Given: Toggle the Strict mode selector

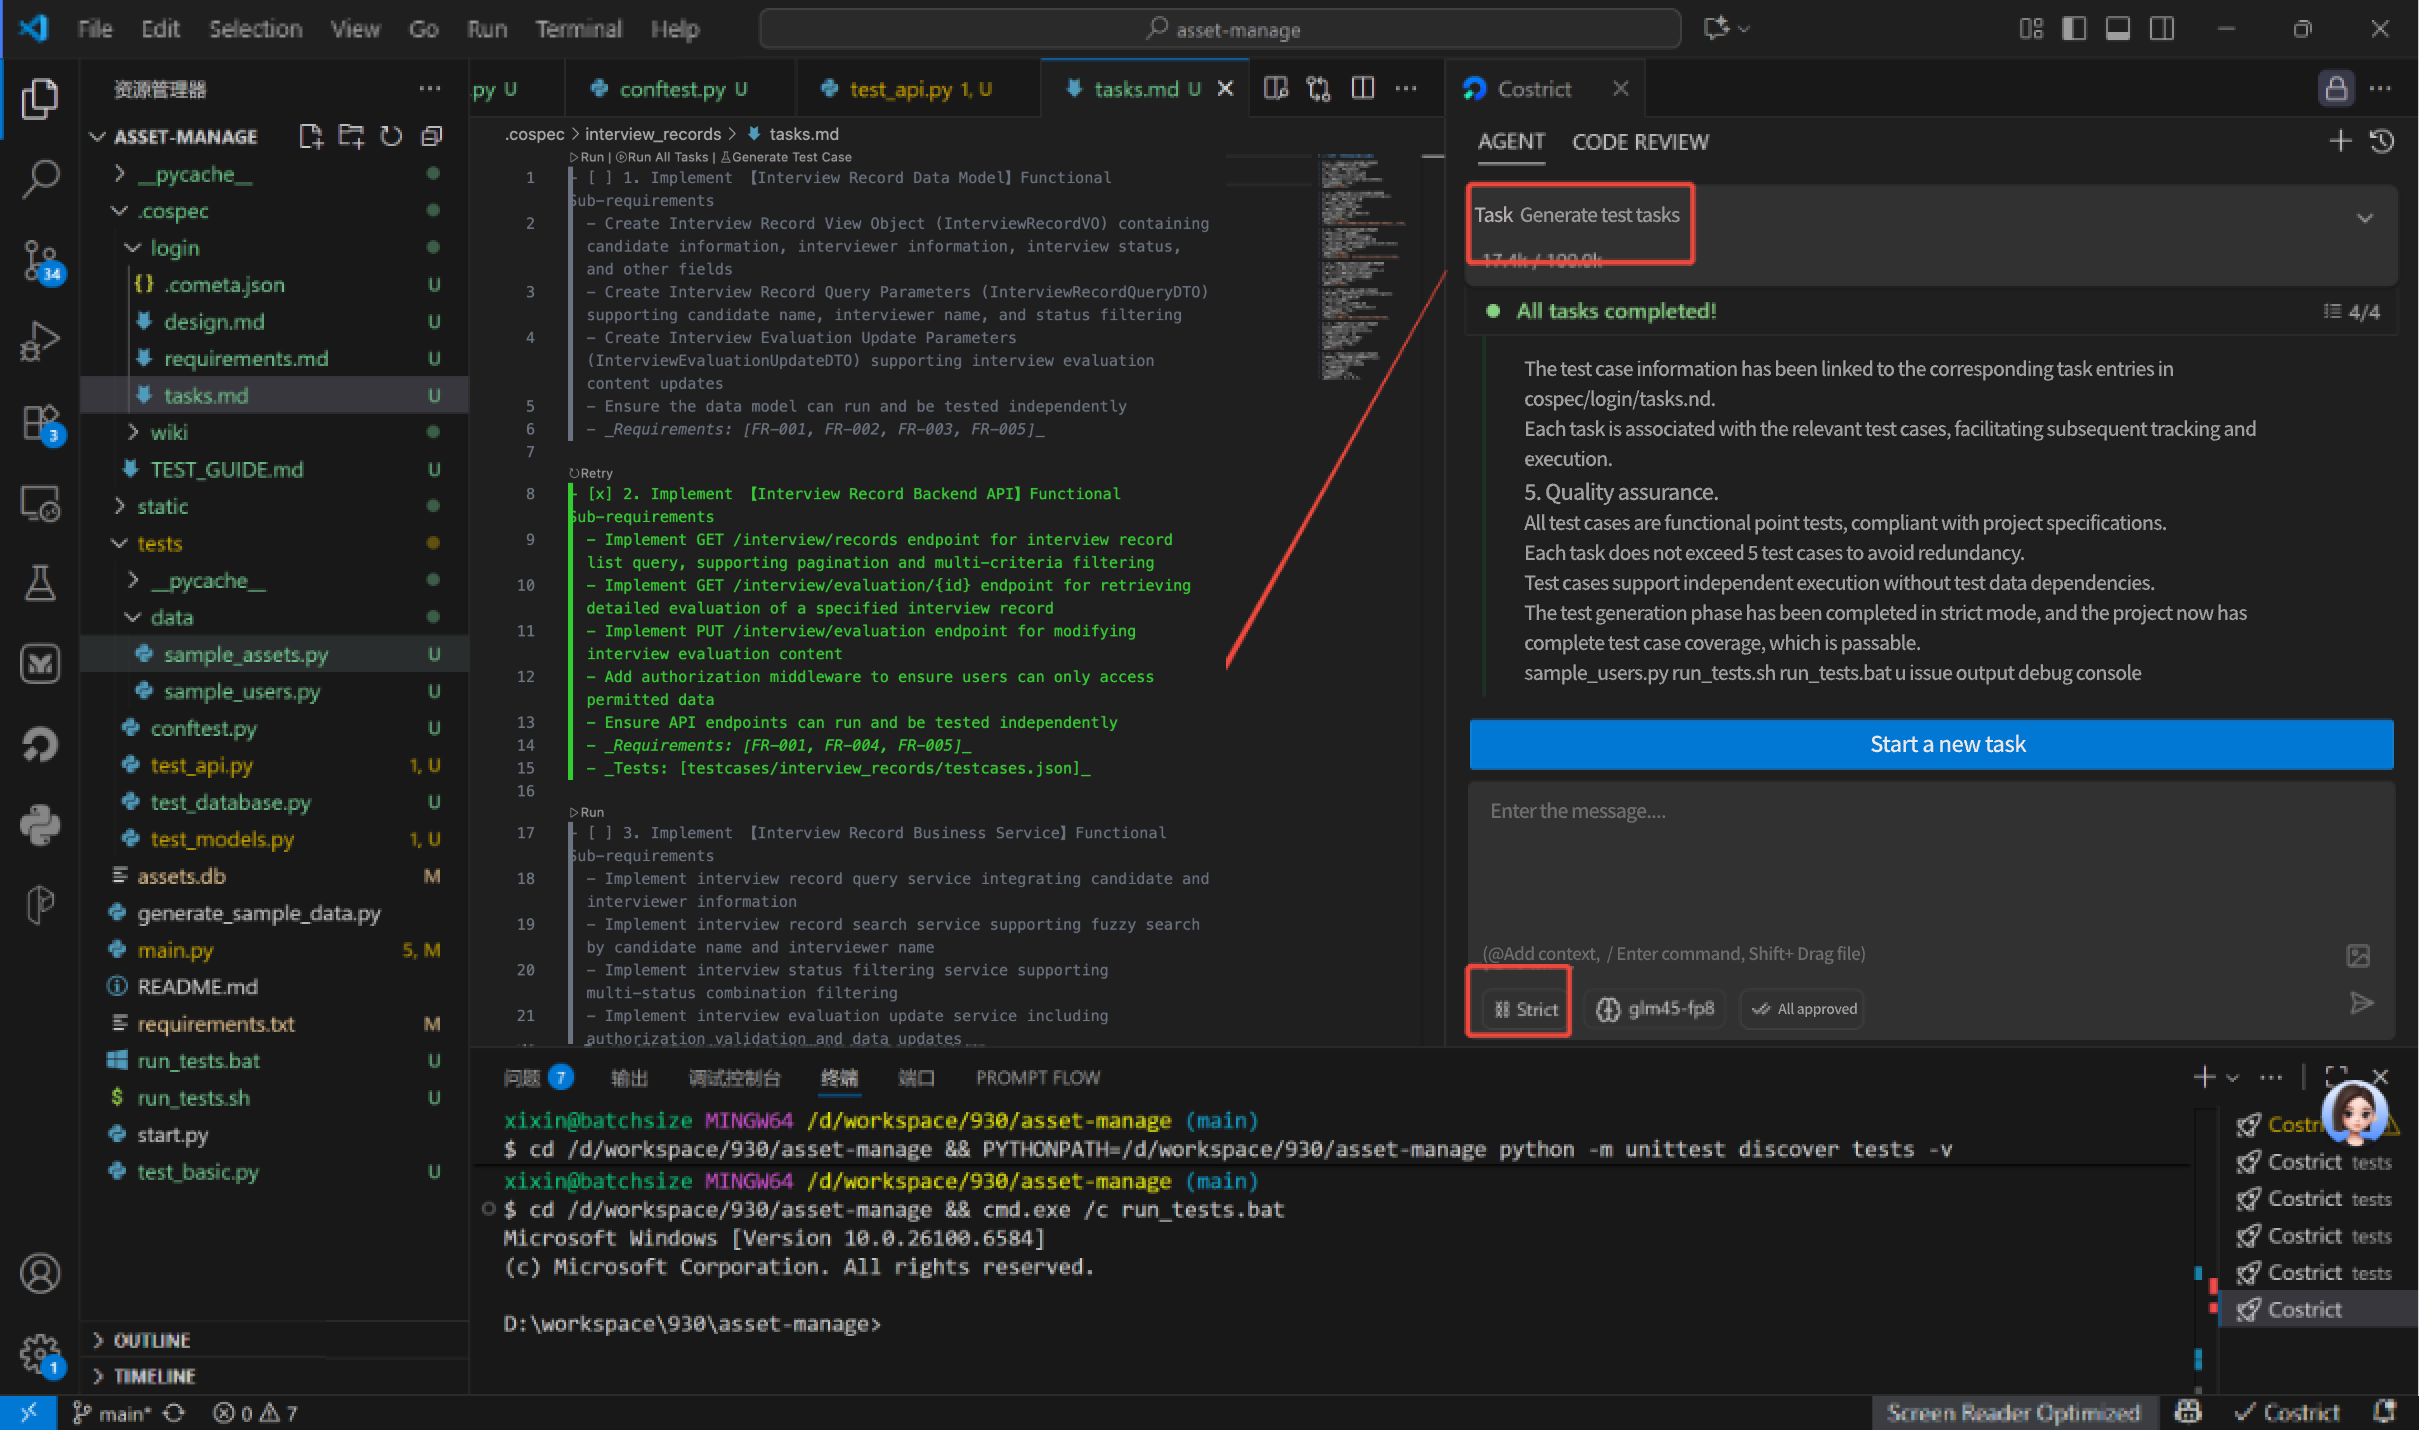Looking at the screenshot, I should click(x=1526, y=1009).
